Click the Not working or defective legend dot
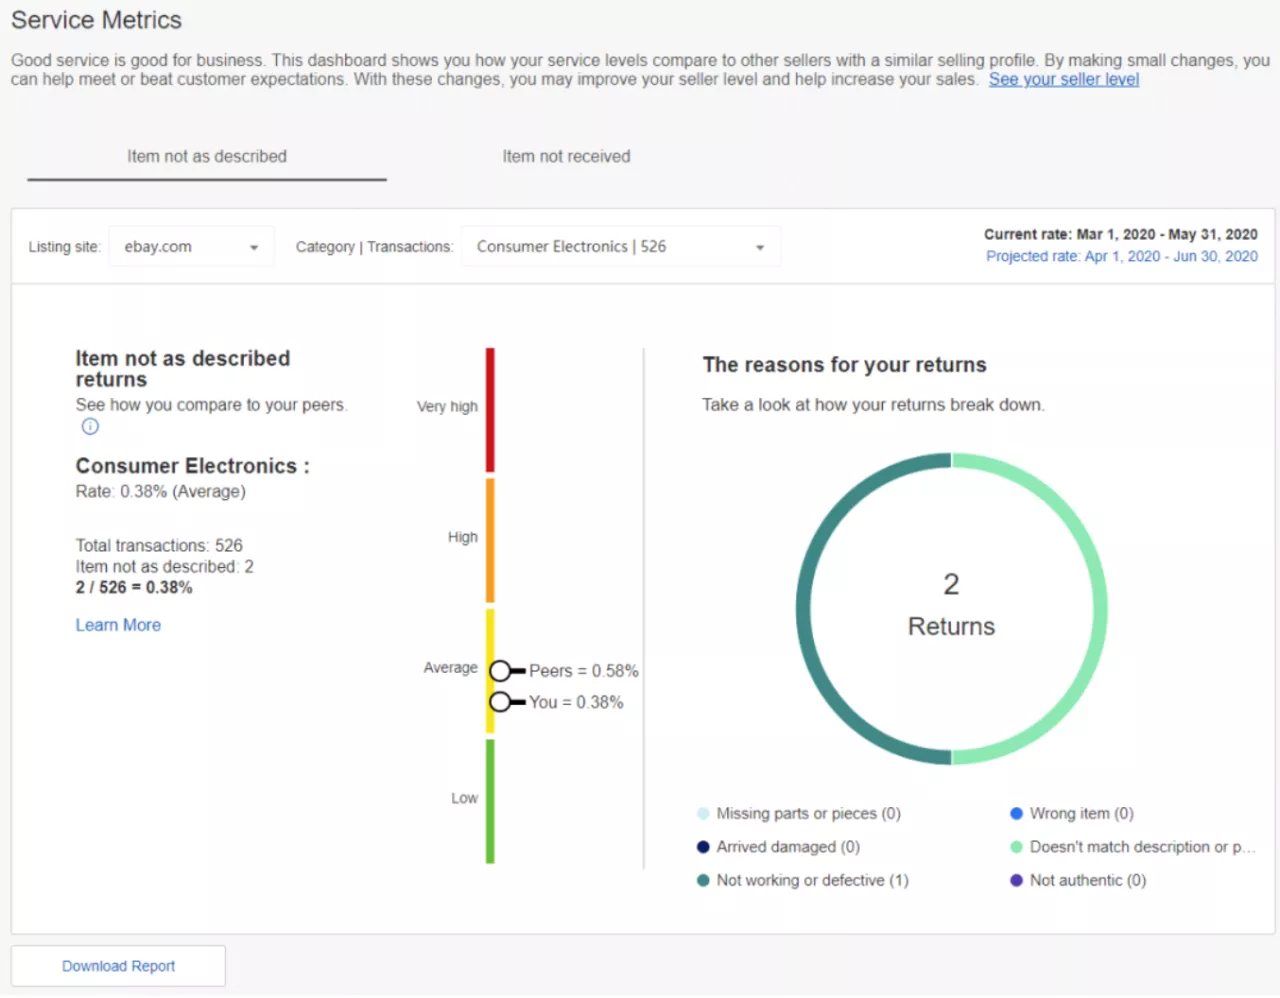 (x=703, y=880)
